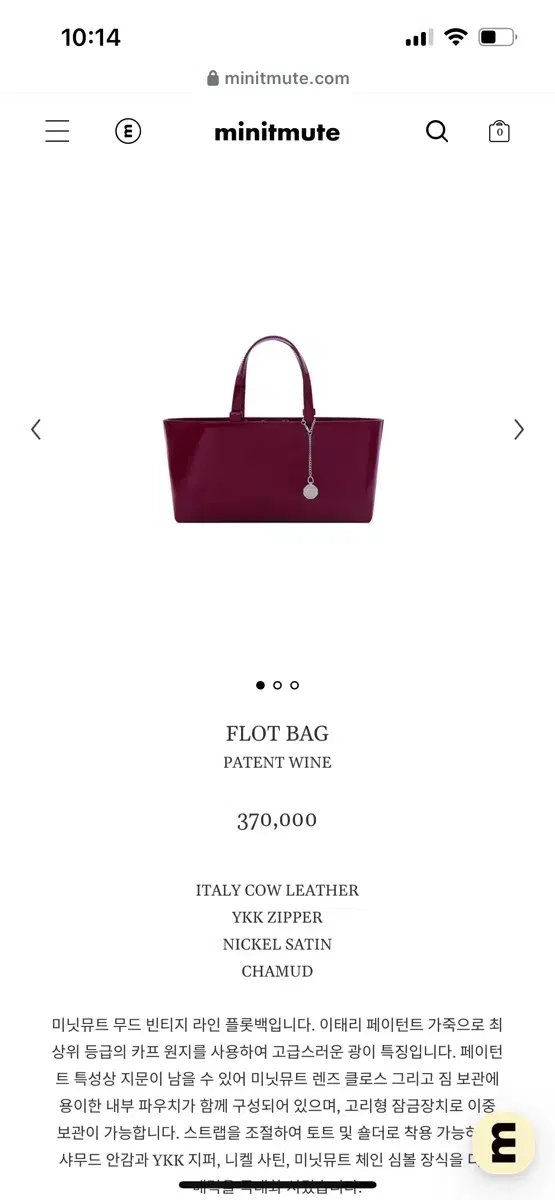Tap the yellow chat widget icon

click(x=504, y=1142)
